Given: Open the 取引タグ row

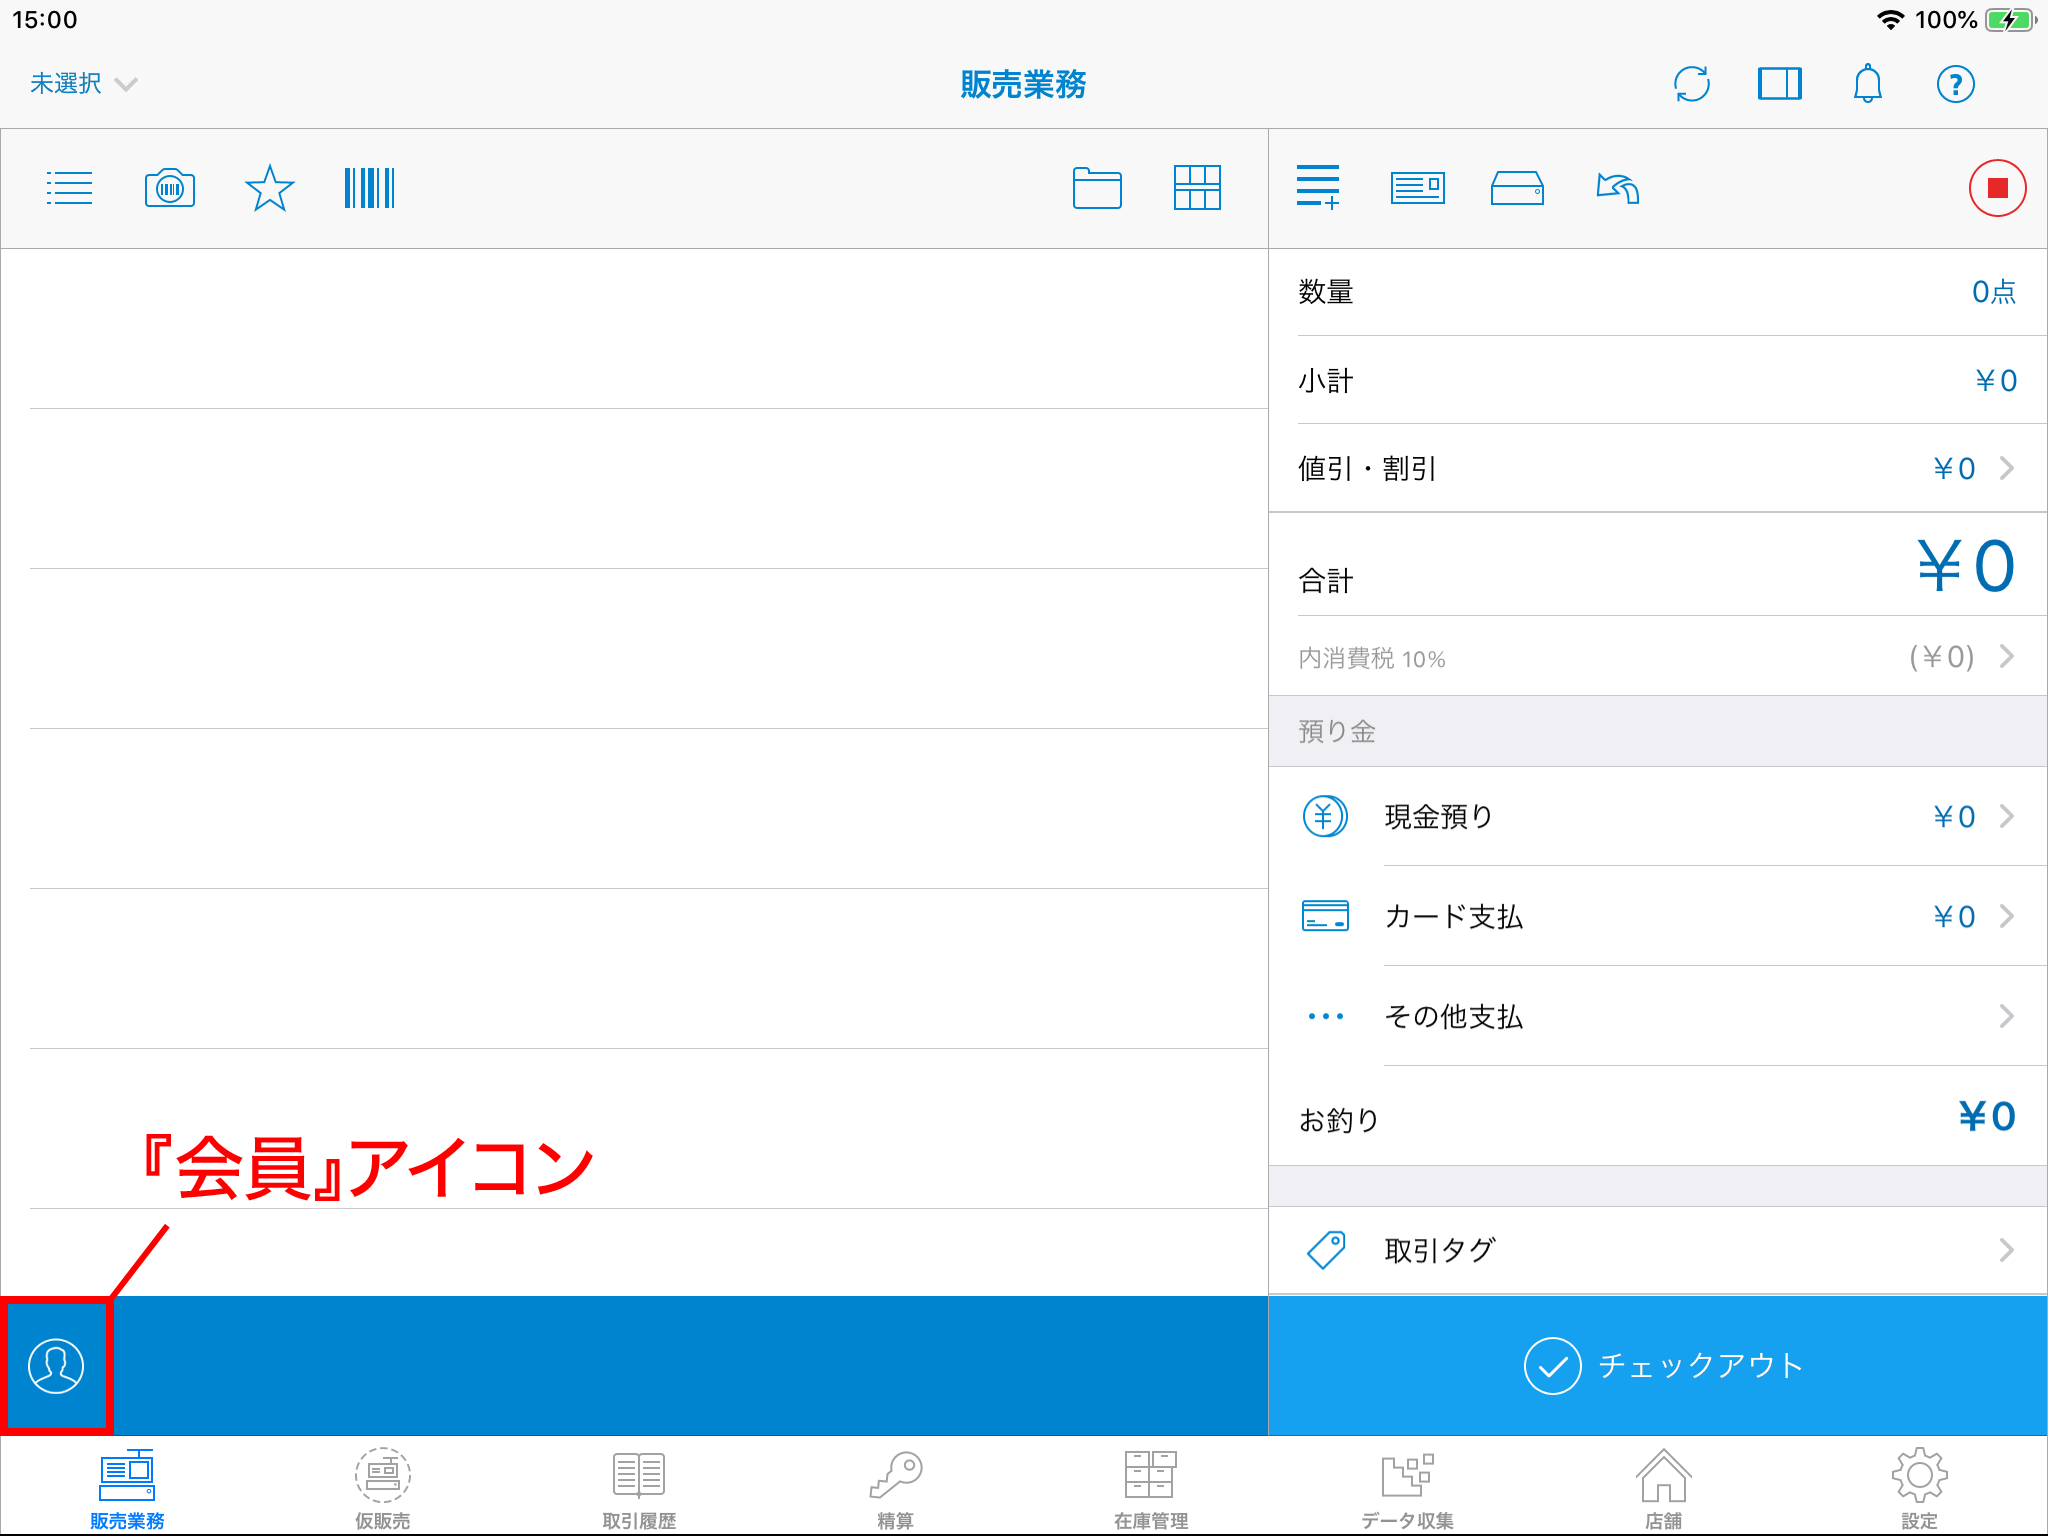Looking at the screenshot, I should tap(1657, 1250).
